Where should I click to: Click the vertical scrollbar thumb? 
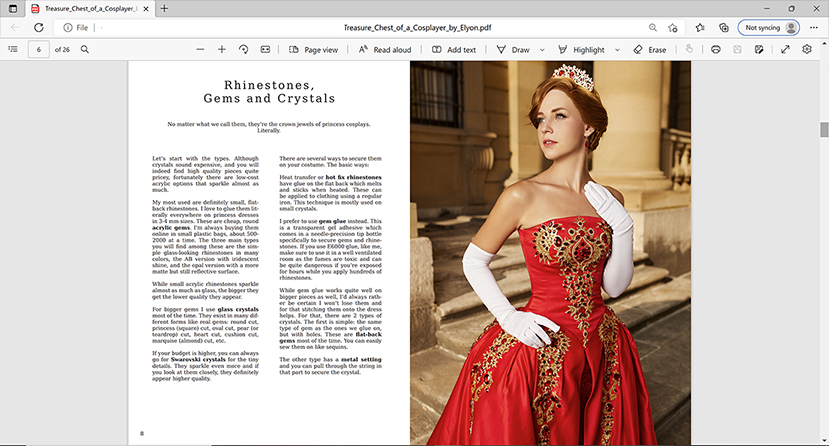click(824, 129)
